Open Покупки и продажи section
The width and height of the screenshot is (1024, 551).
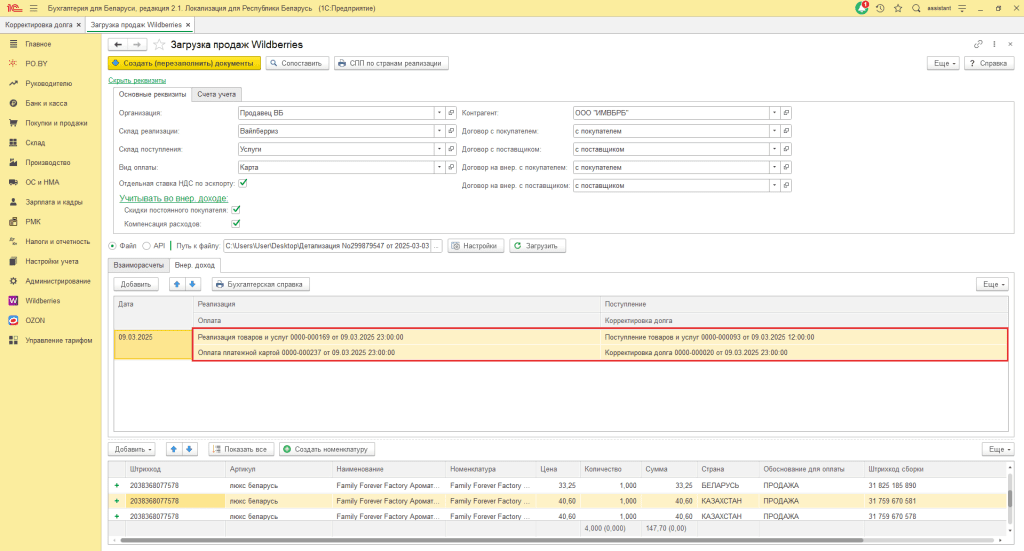[x=56, y=123]
